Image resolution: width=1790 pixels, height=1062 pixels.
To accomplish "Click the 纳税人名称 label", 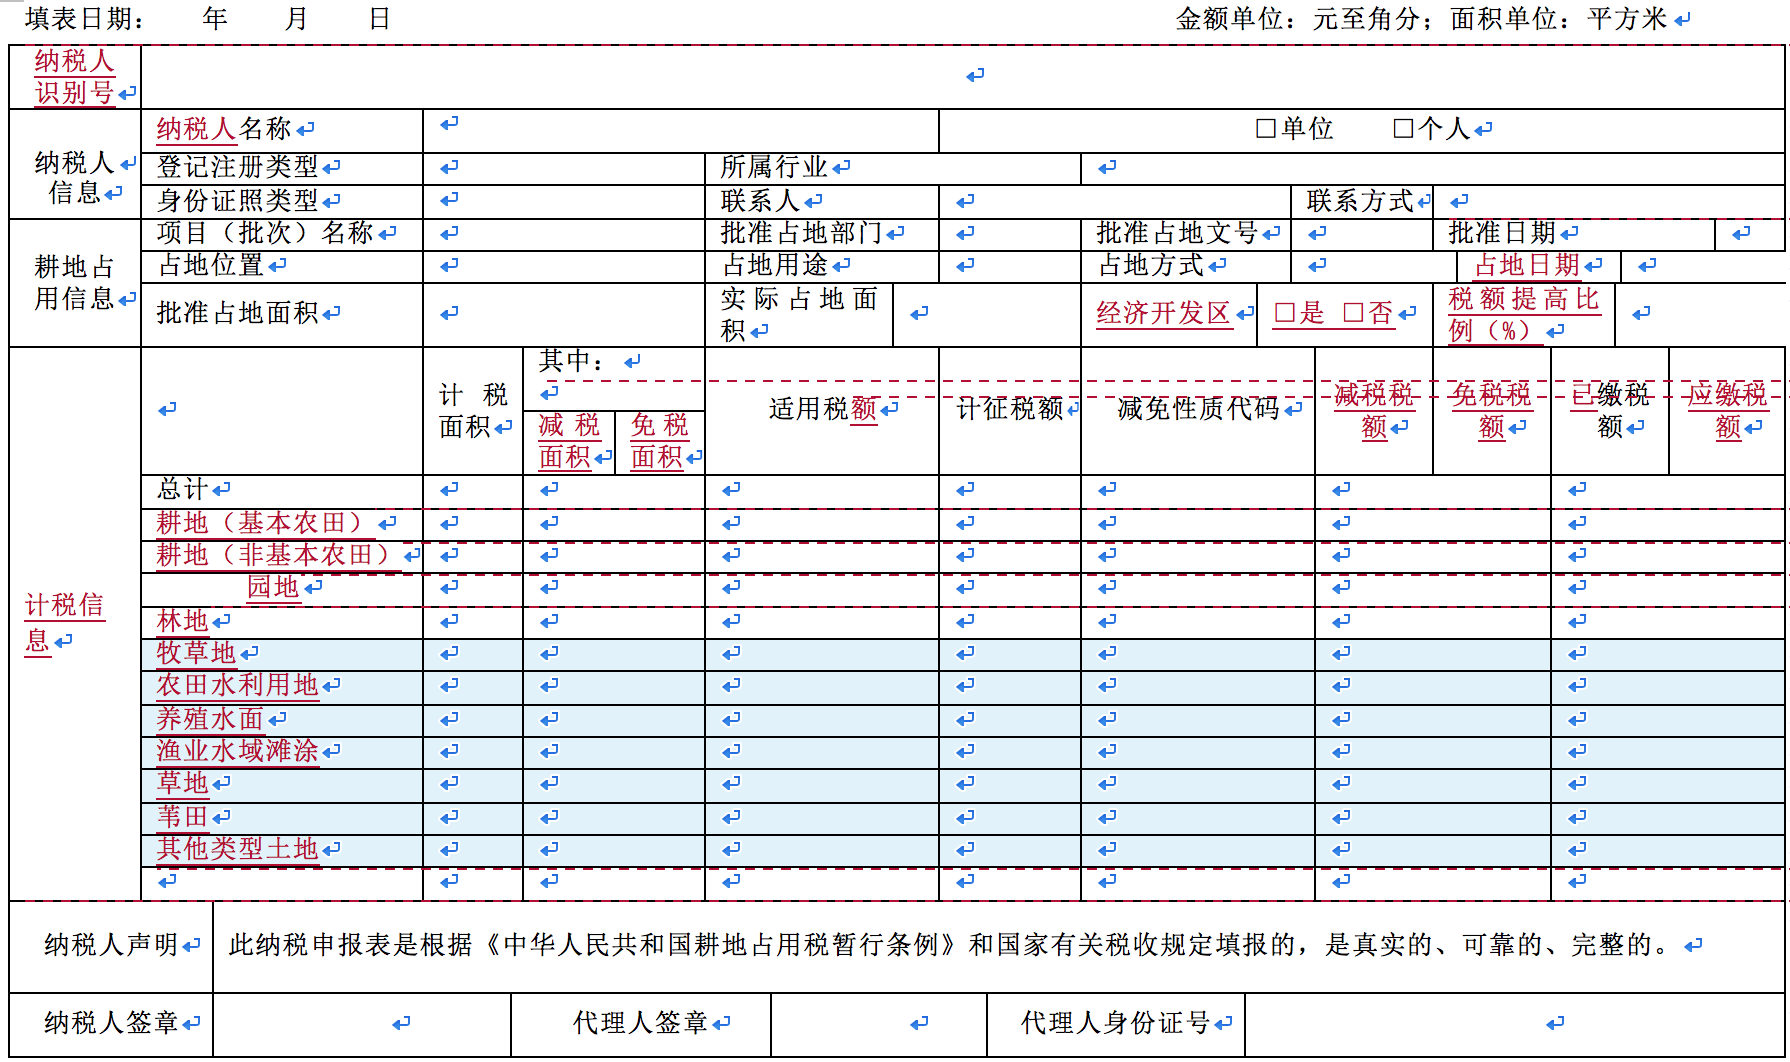I will pyautogui.click(x=224, y=129).
